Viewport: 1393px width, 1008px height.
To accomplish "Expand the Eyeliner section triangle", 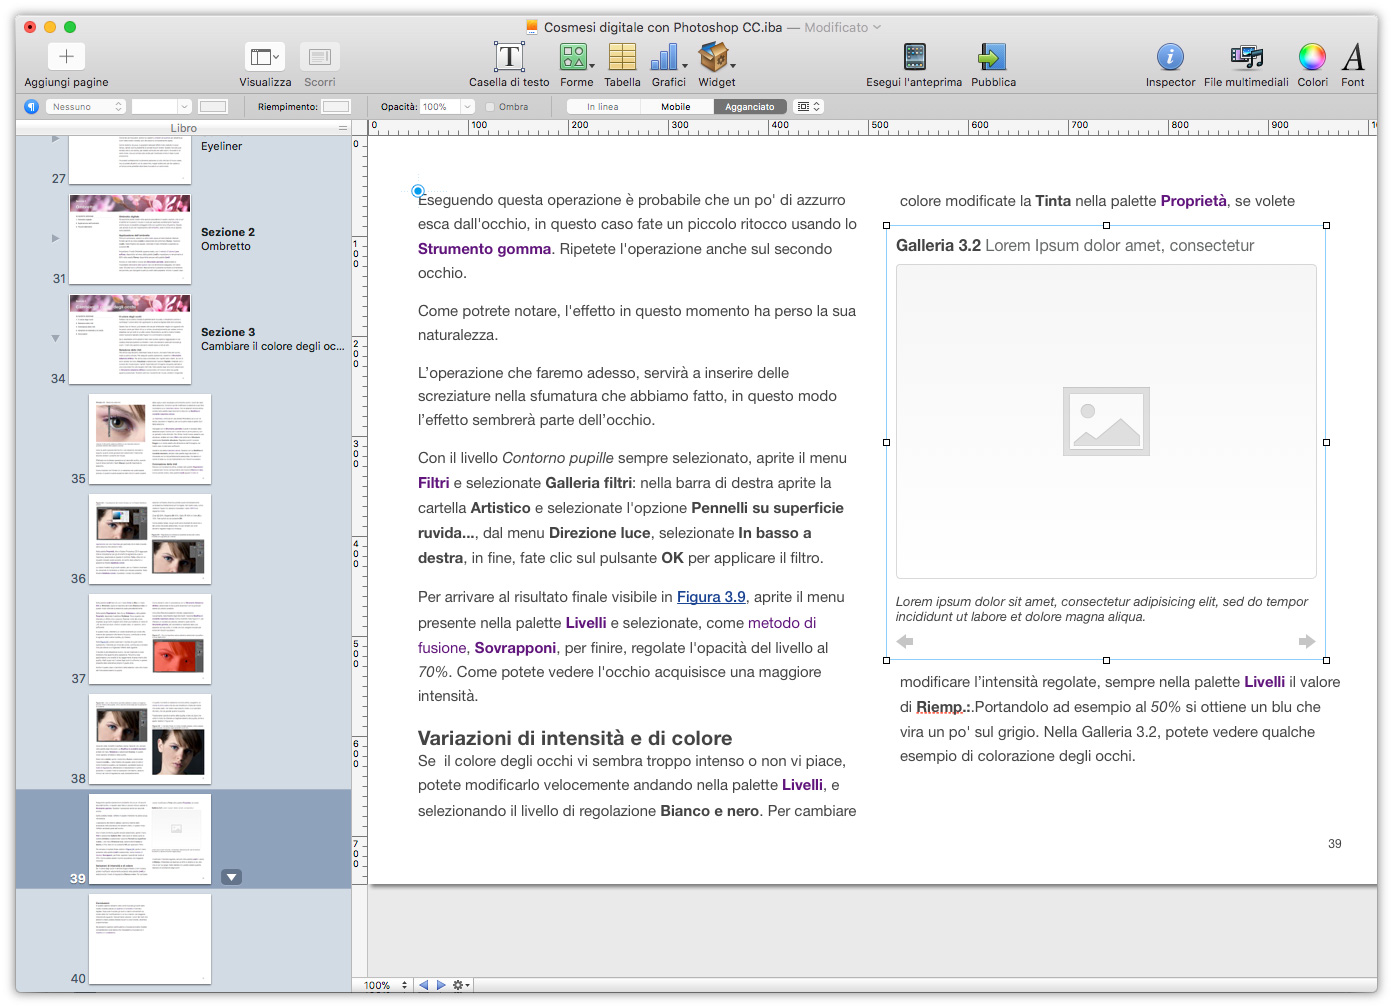I will (55, 139).
